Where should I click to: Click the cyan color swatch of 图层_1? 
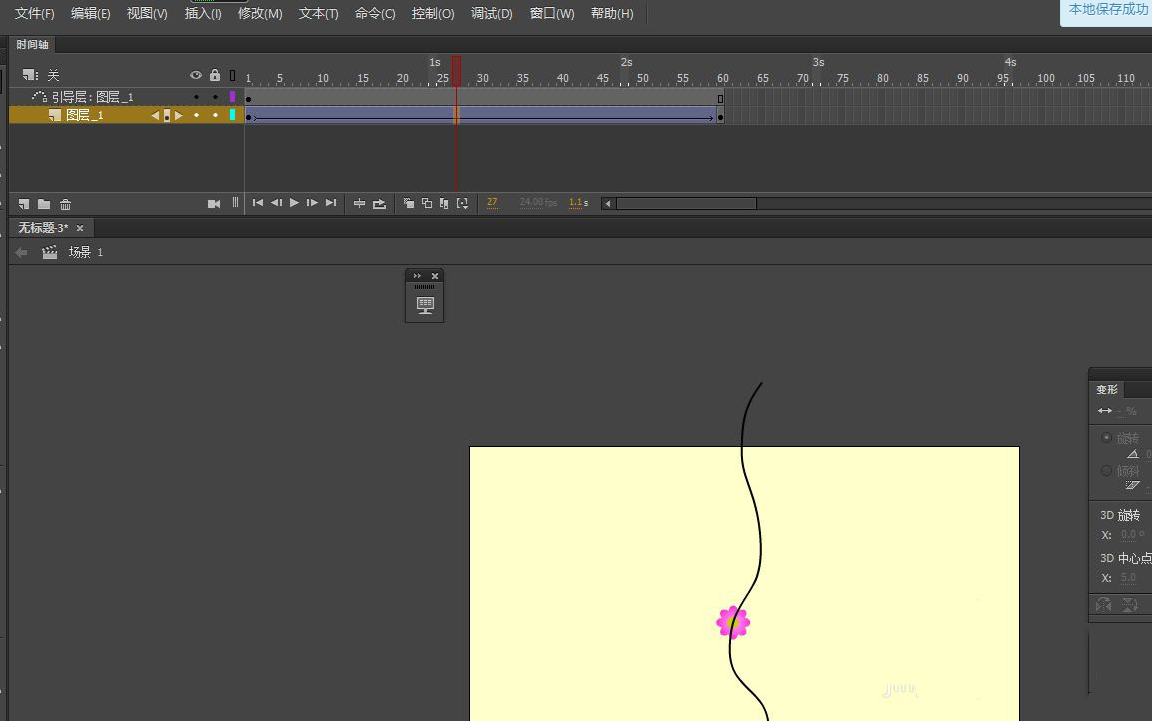point(232,115)
